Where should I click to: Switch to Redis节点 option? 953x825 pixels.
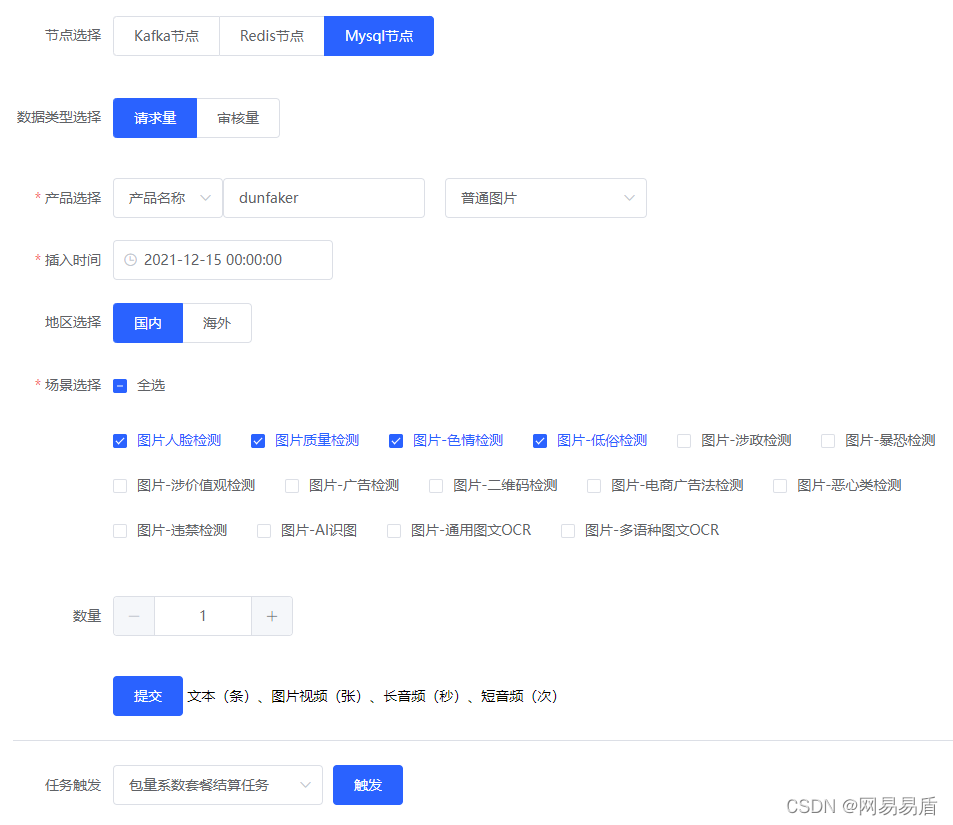272,36
